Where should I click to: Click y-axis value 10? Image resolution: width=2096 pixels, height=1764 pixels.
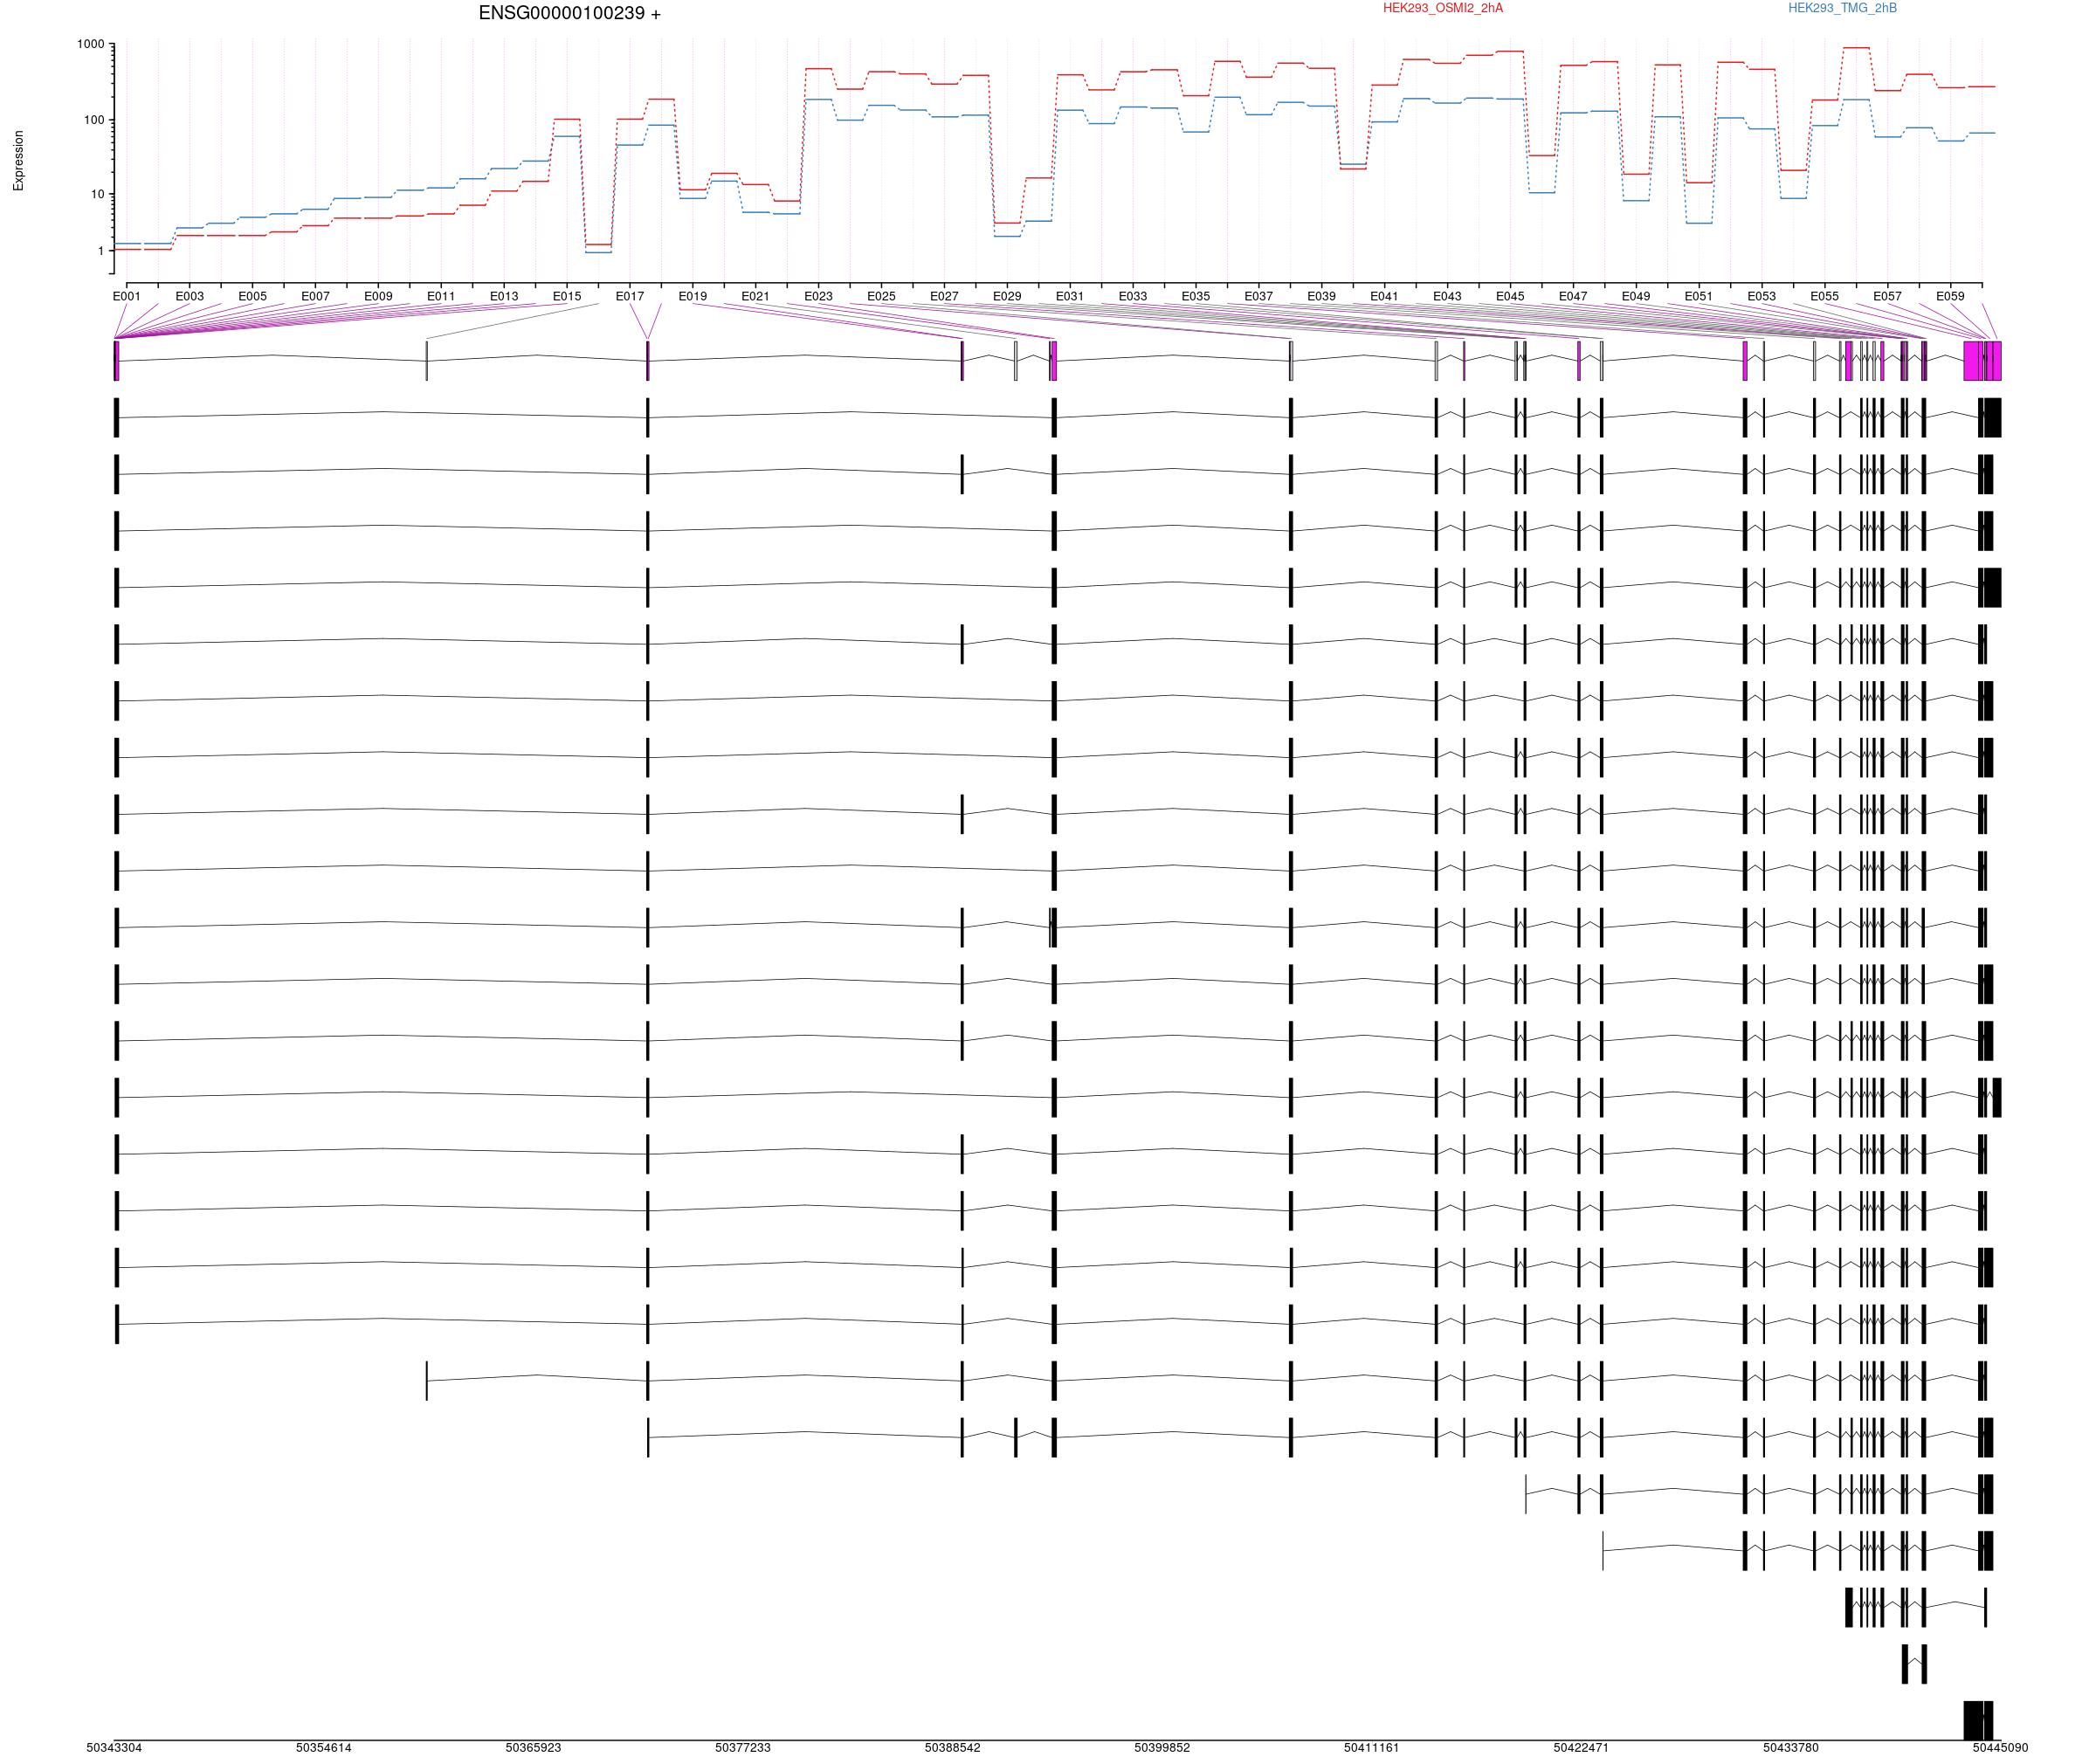click(97, 194)
